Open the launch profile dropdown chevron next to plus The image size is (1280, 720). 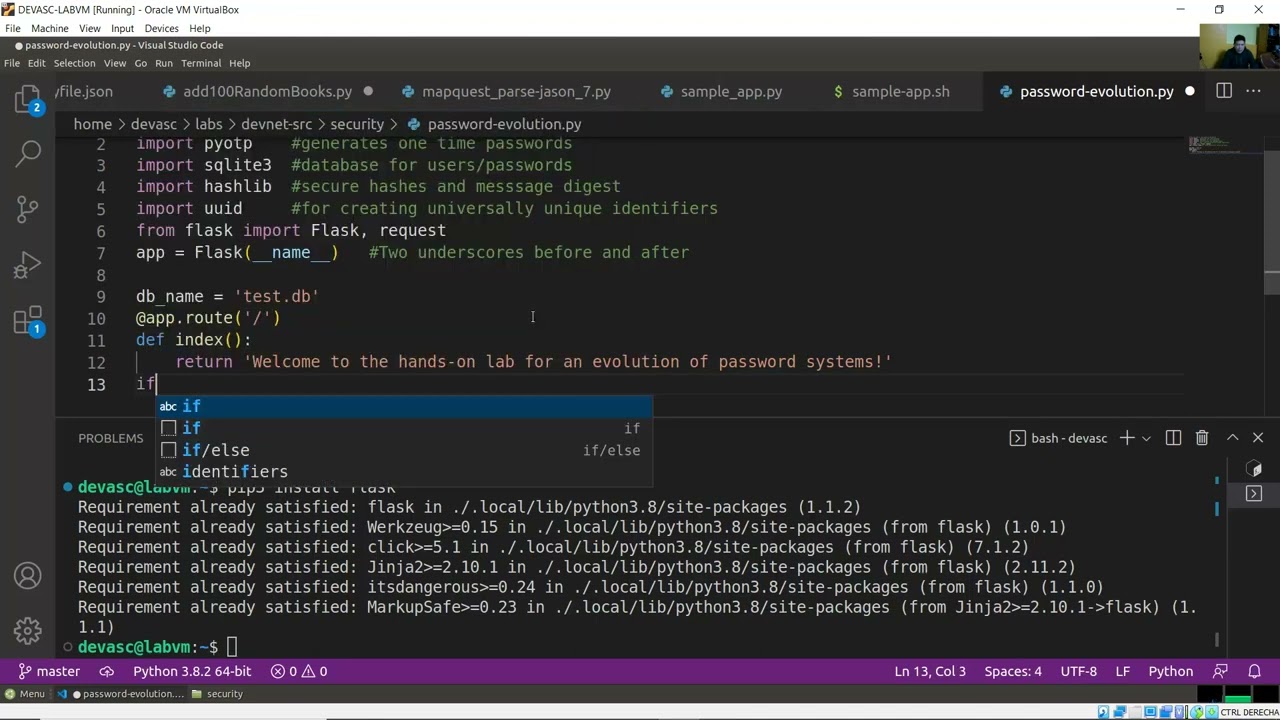[x=1146, y=438]
